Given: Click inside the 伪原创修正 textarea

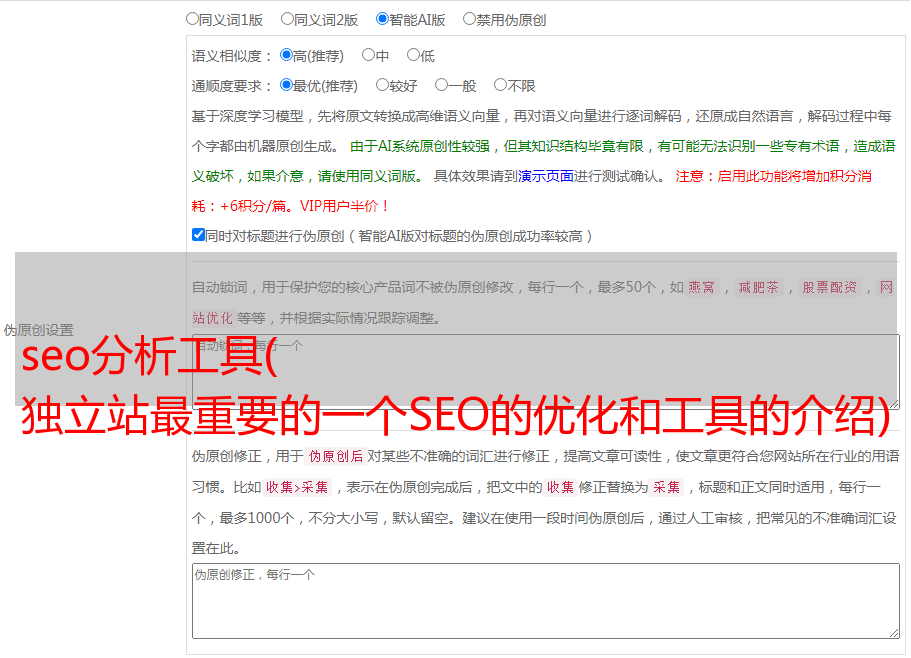Looking at the screenshot, I should (x=546, y=601).
